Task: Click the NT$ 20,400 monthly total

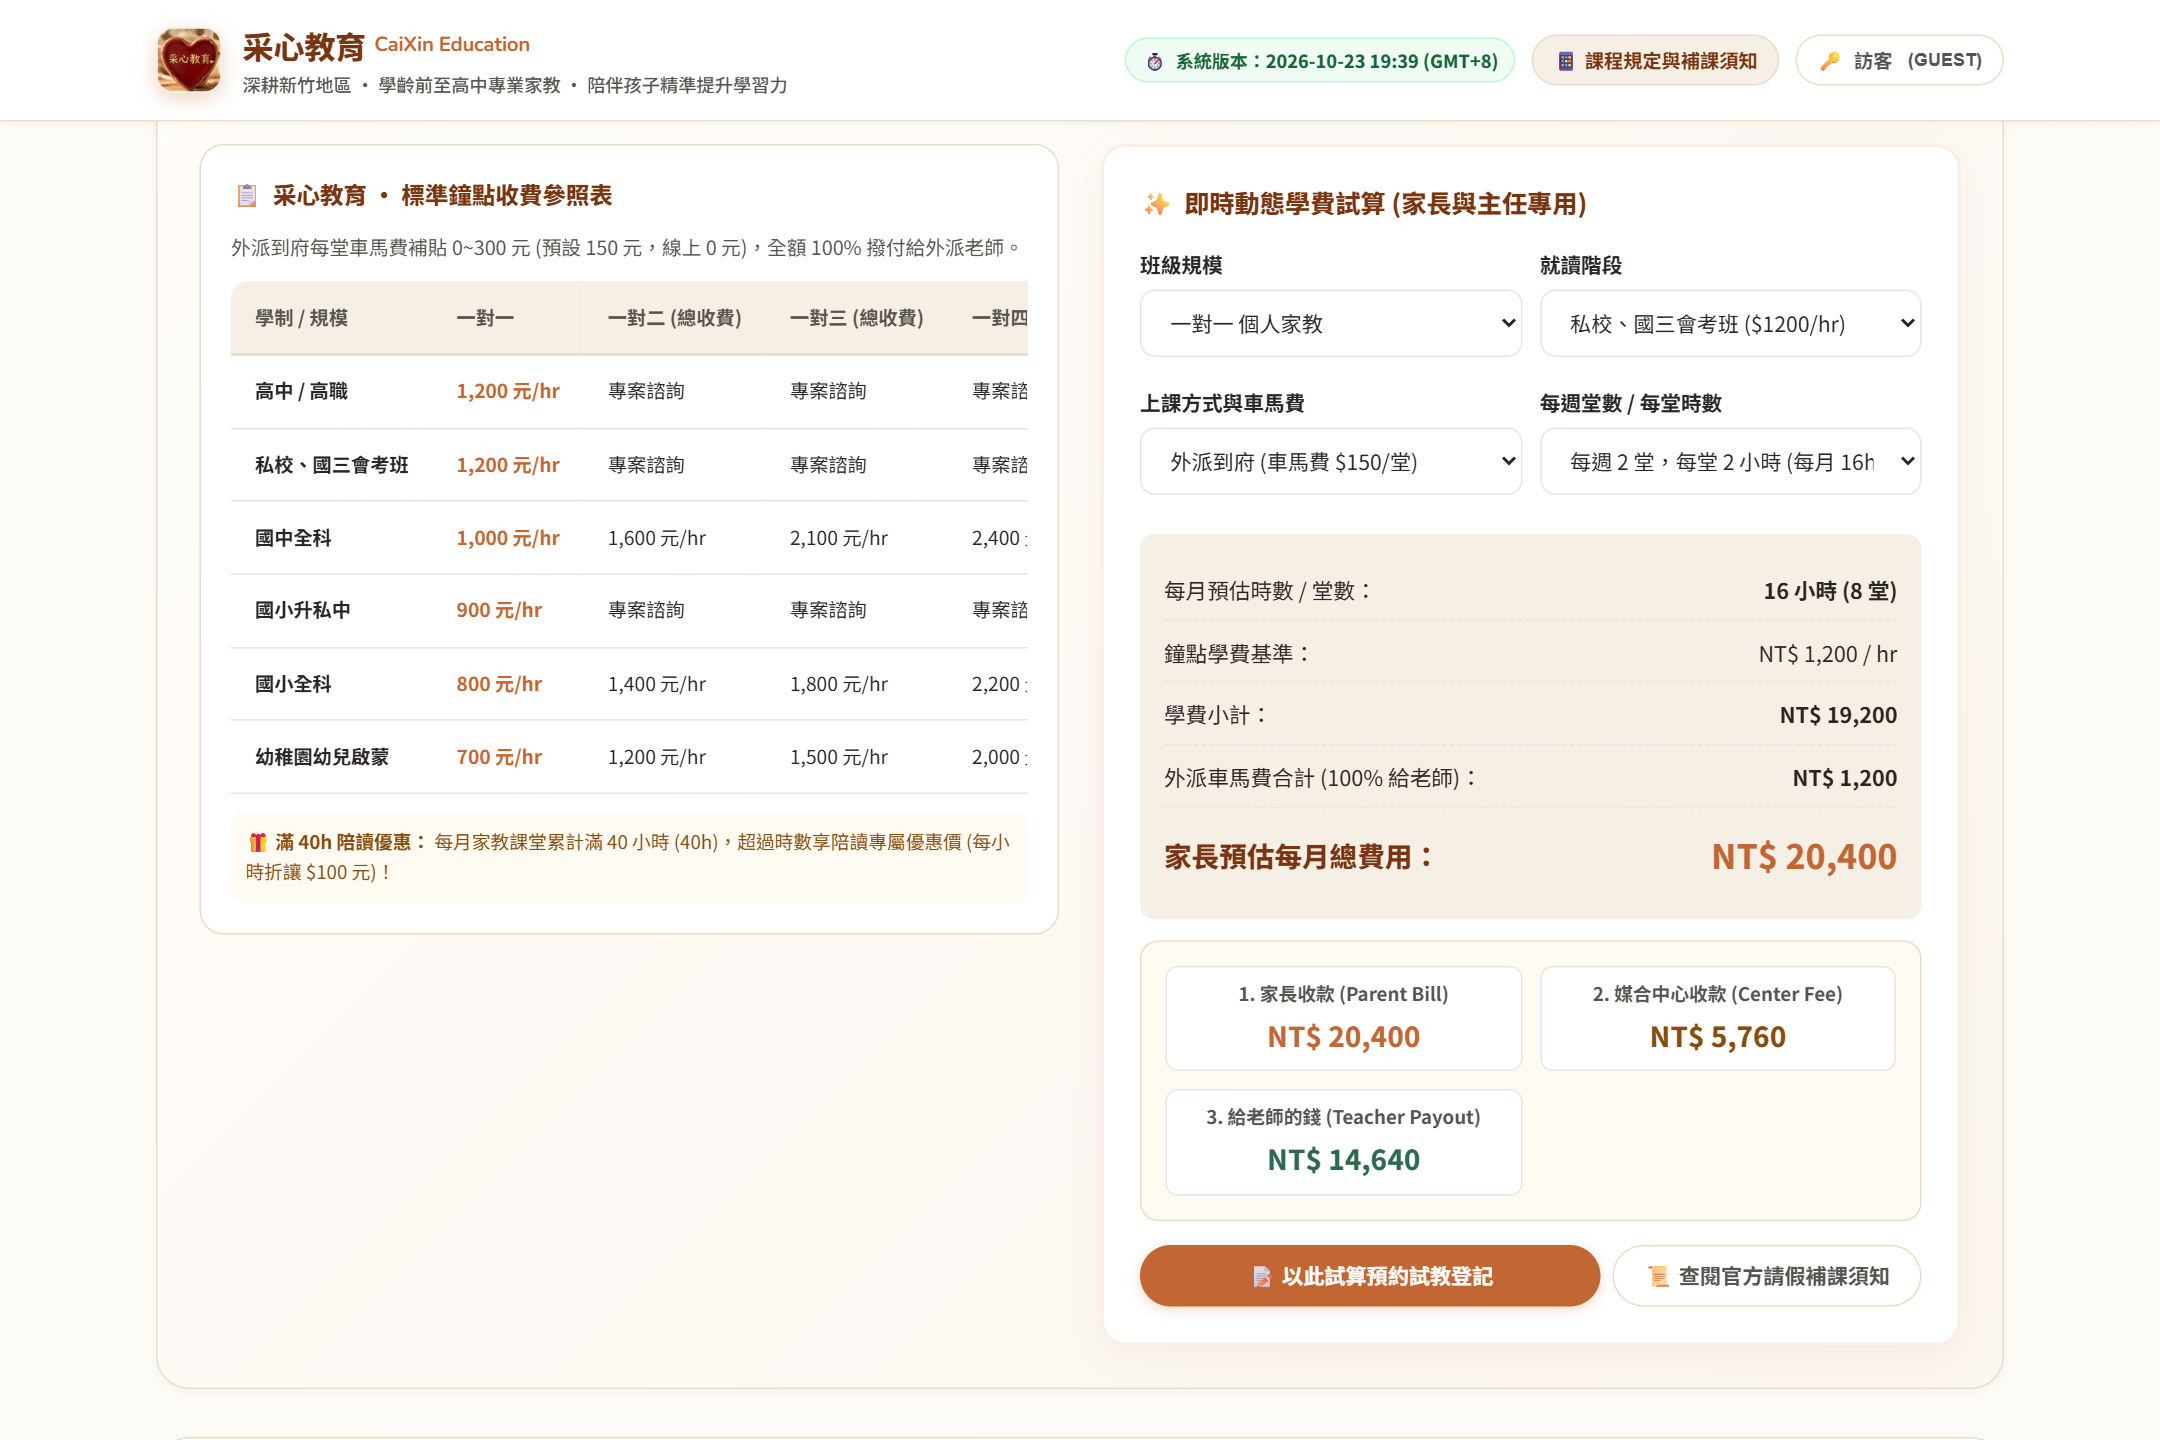Action: (1804, 857)
